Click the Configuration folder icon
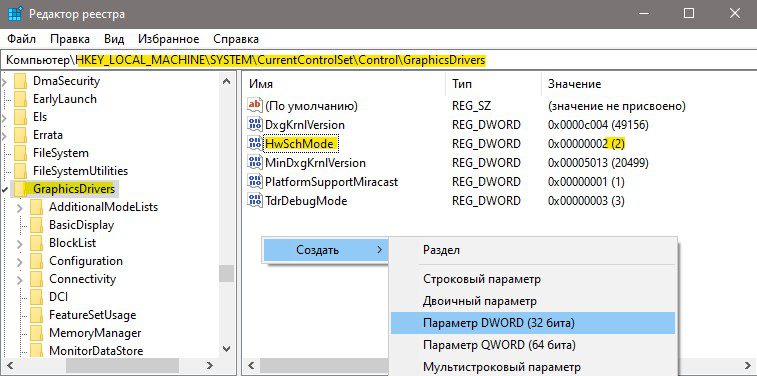Image resolution: width=757 pixels, height=376 pixels. coord(37,261)
